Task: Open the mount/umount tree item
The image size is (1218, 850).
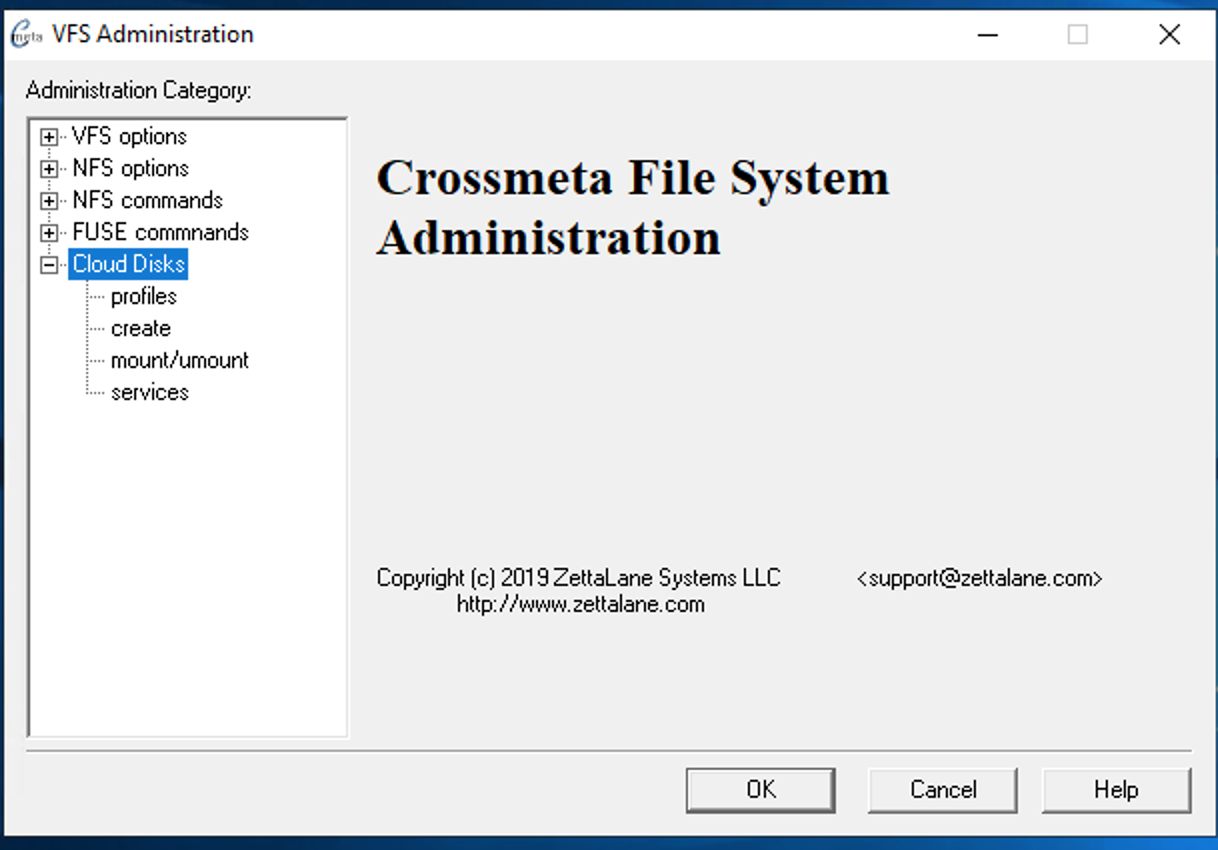Action: (x=180, y=361)
